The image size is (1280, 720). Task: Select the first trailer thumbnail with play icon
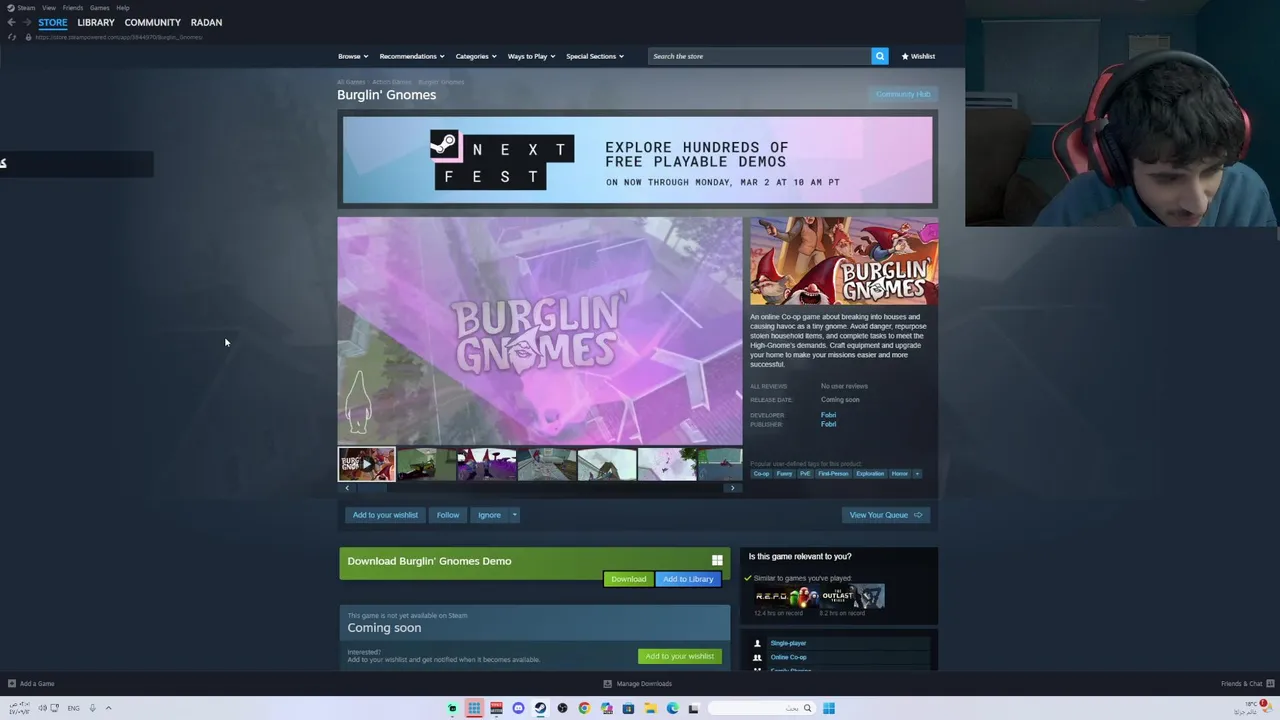click(x=366, y=464)
